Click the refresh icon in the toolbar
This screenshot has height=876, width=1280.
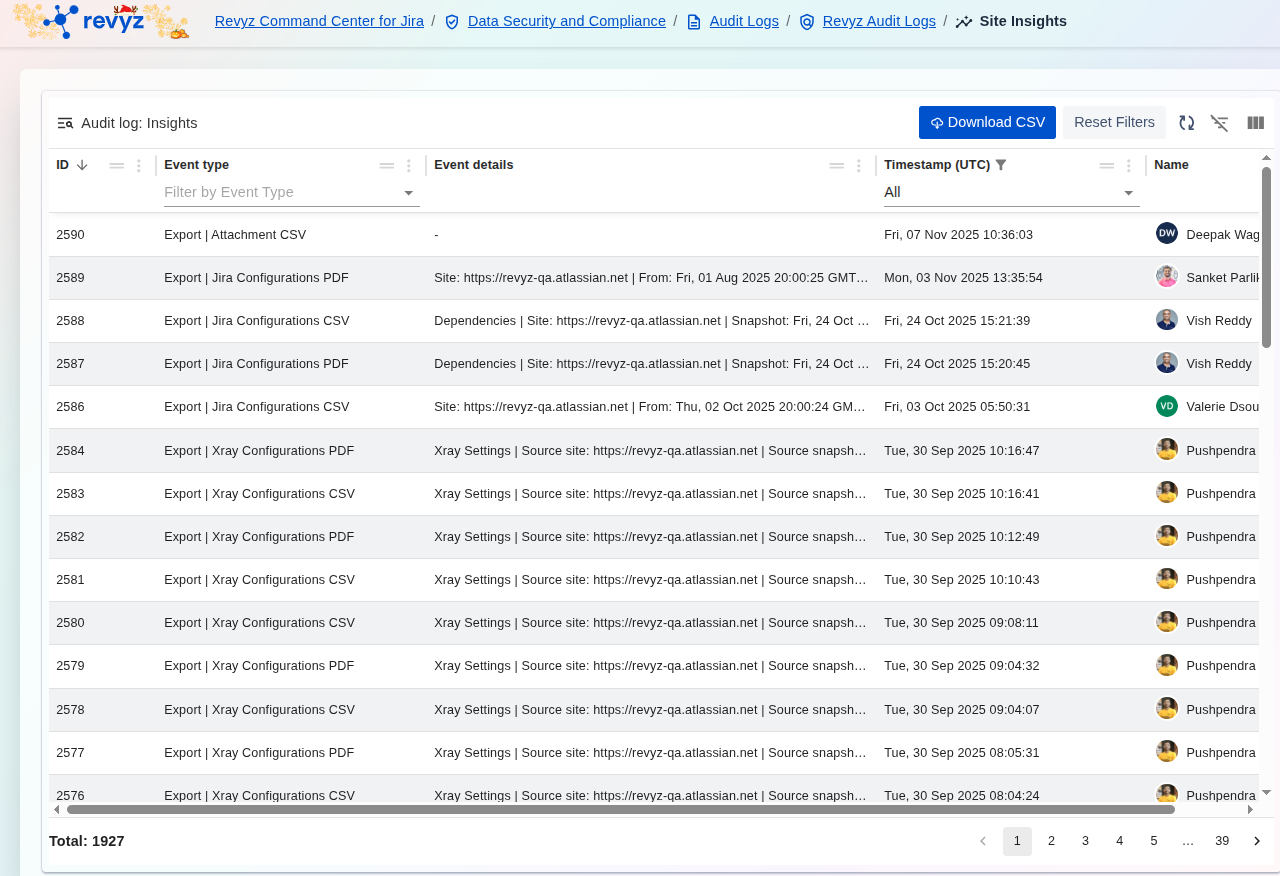(x=1186, y=123)
